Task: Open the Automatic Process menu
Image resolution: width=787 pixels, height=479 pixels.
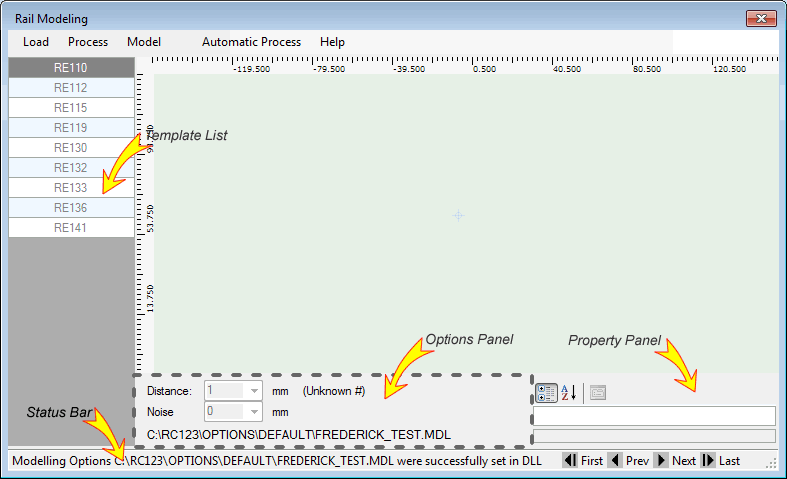Action: pyautogui.click(x=251, y=42)
